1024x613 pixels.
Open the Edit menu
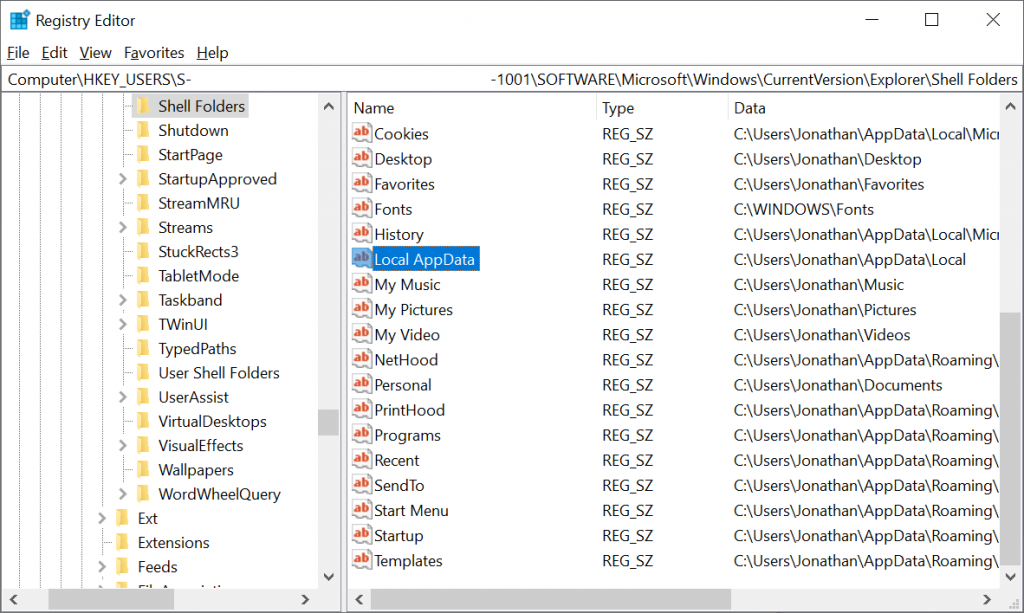[x=54, y=53]
